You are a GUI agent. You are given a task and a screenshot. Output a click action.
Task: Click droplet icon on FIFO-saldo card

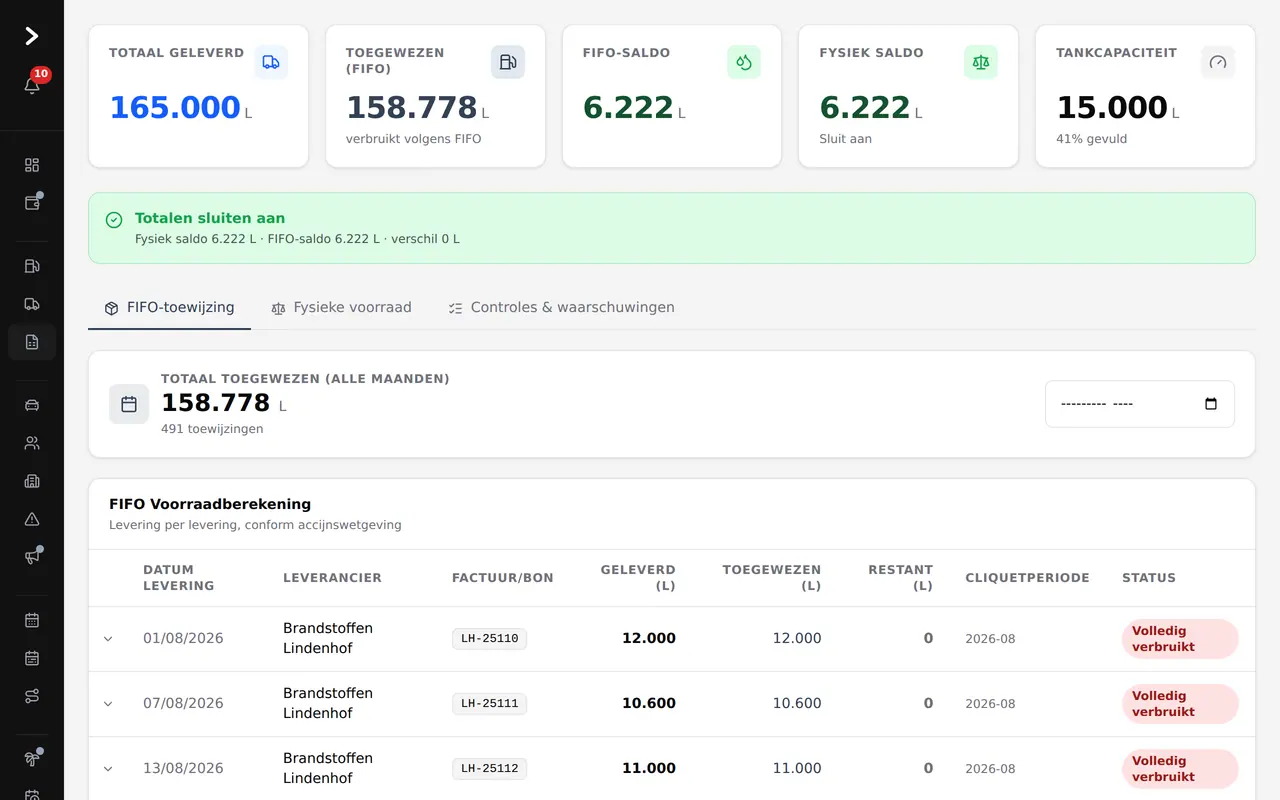tap(744, 62)
